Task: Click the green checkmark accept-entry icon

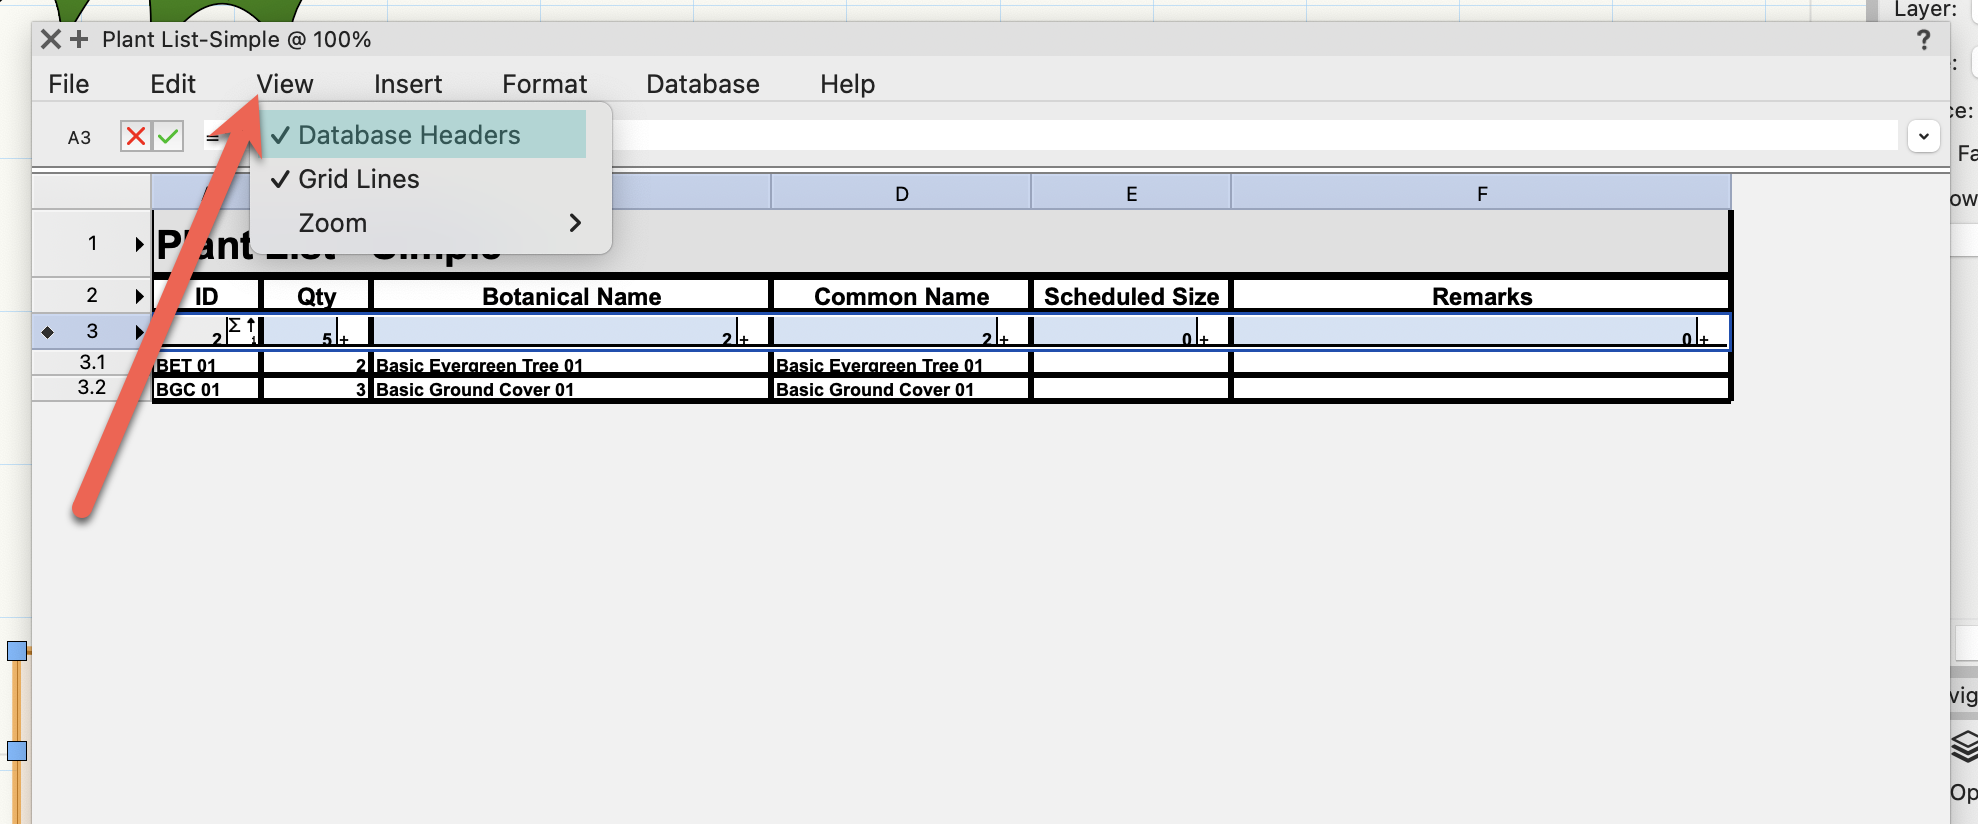Action: coord(168,136)
